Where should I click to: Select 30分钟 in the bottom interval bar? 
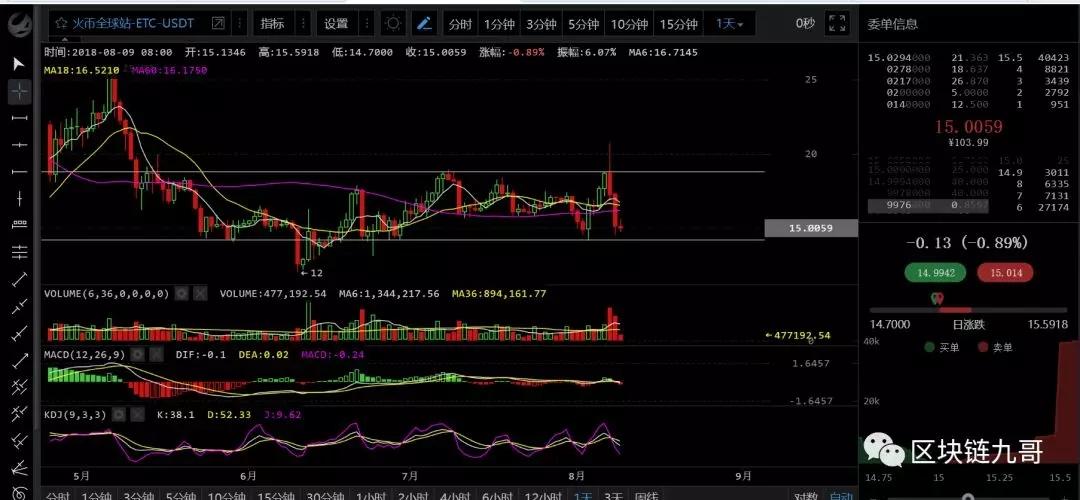coord(325,495)
